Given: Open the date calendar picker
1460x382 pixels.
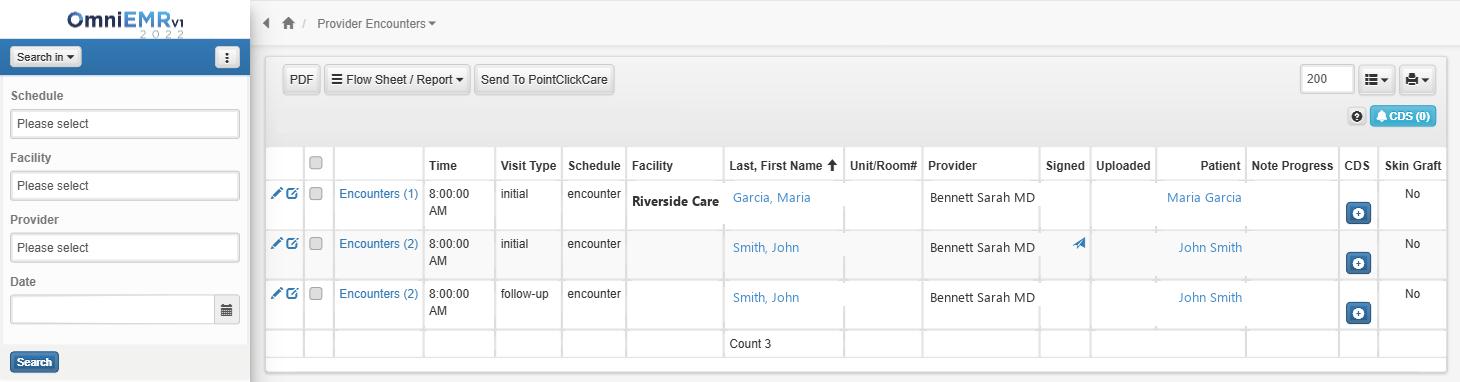Looking at the screenshot, I should coord(227,310).
